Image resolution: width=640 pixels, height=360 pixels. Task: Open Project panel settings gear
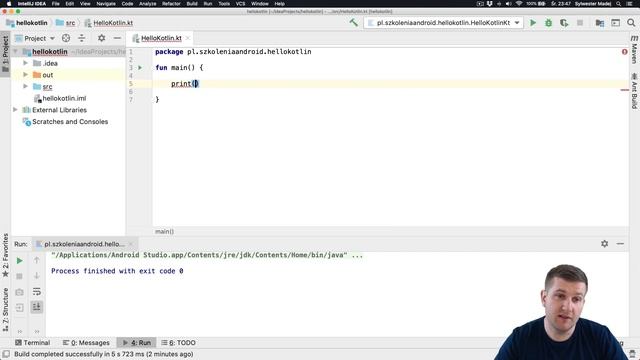click(101, 38)
